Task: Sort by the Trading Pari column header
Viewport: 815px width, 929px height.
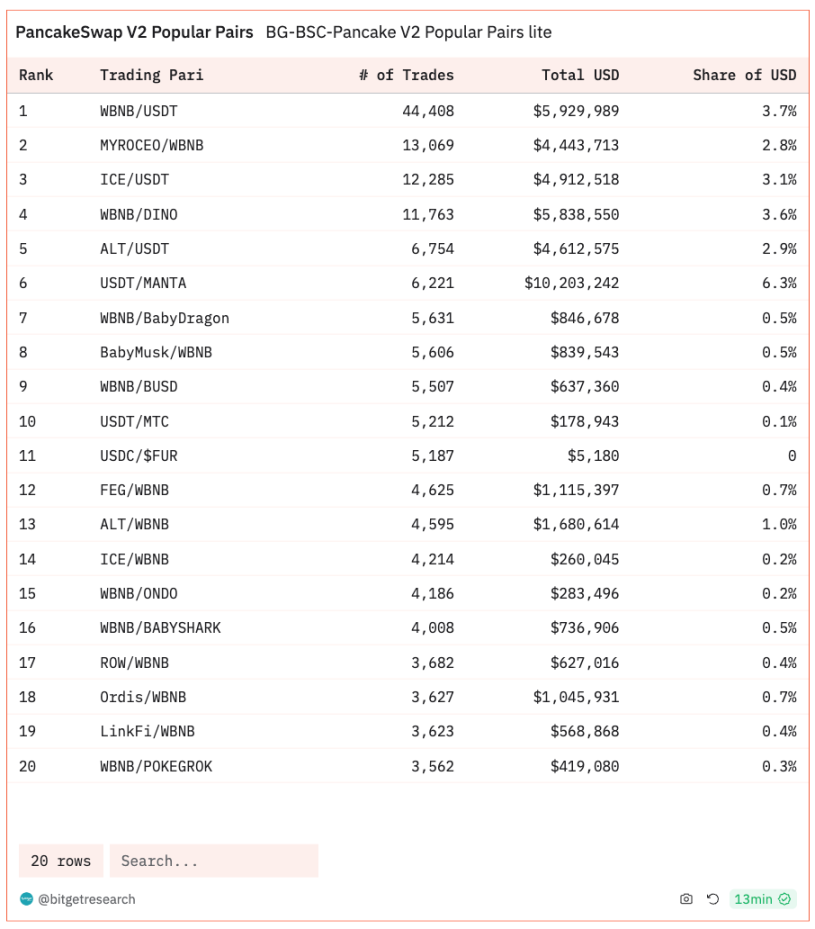Action: tap(145, 75)
